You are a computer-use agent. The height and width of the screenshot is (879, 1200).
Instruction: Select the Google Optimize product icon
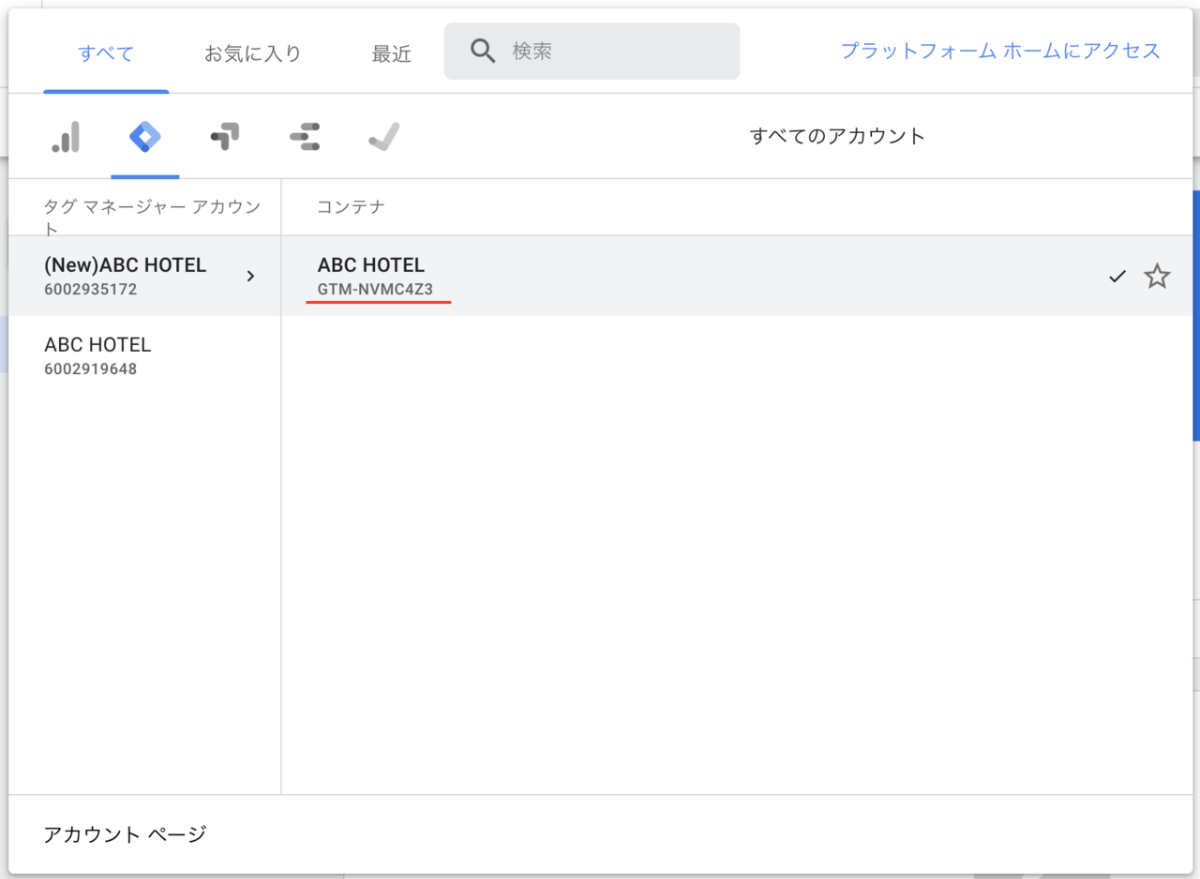point(225,137)
